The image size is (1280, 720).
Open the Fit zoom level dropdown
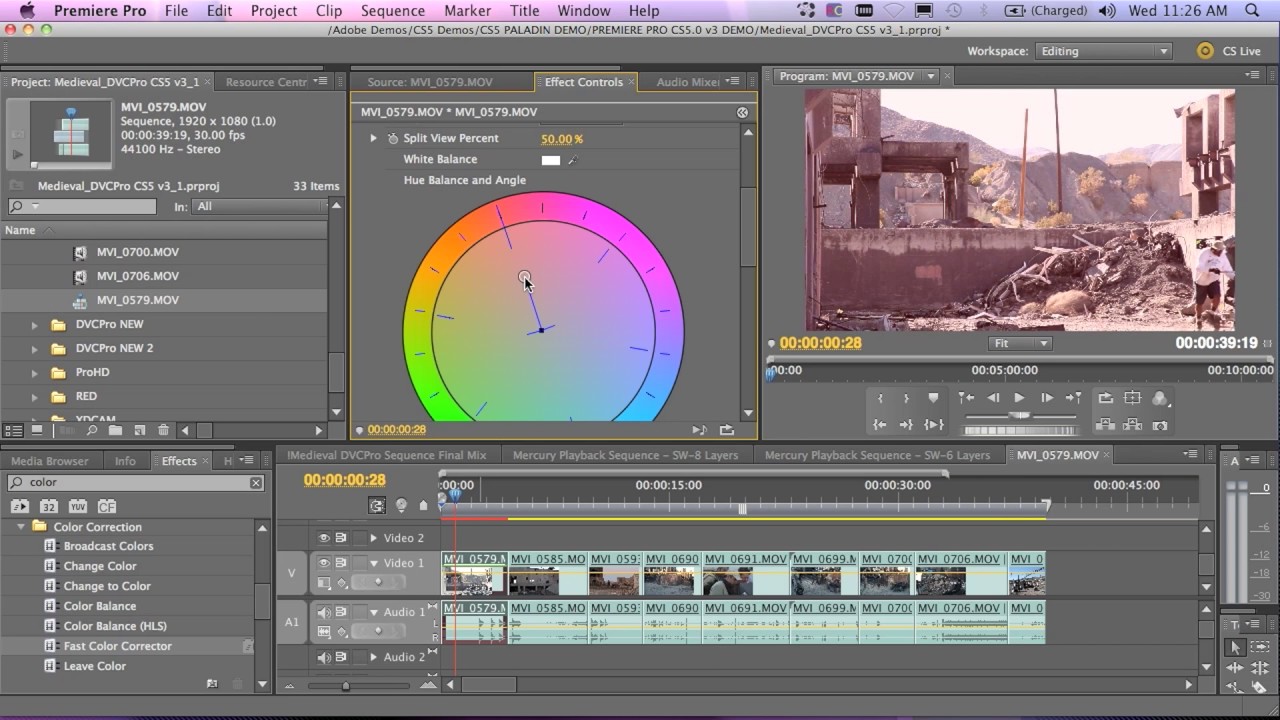pos(1020,343)
